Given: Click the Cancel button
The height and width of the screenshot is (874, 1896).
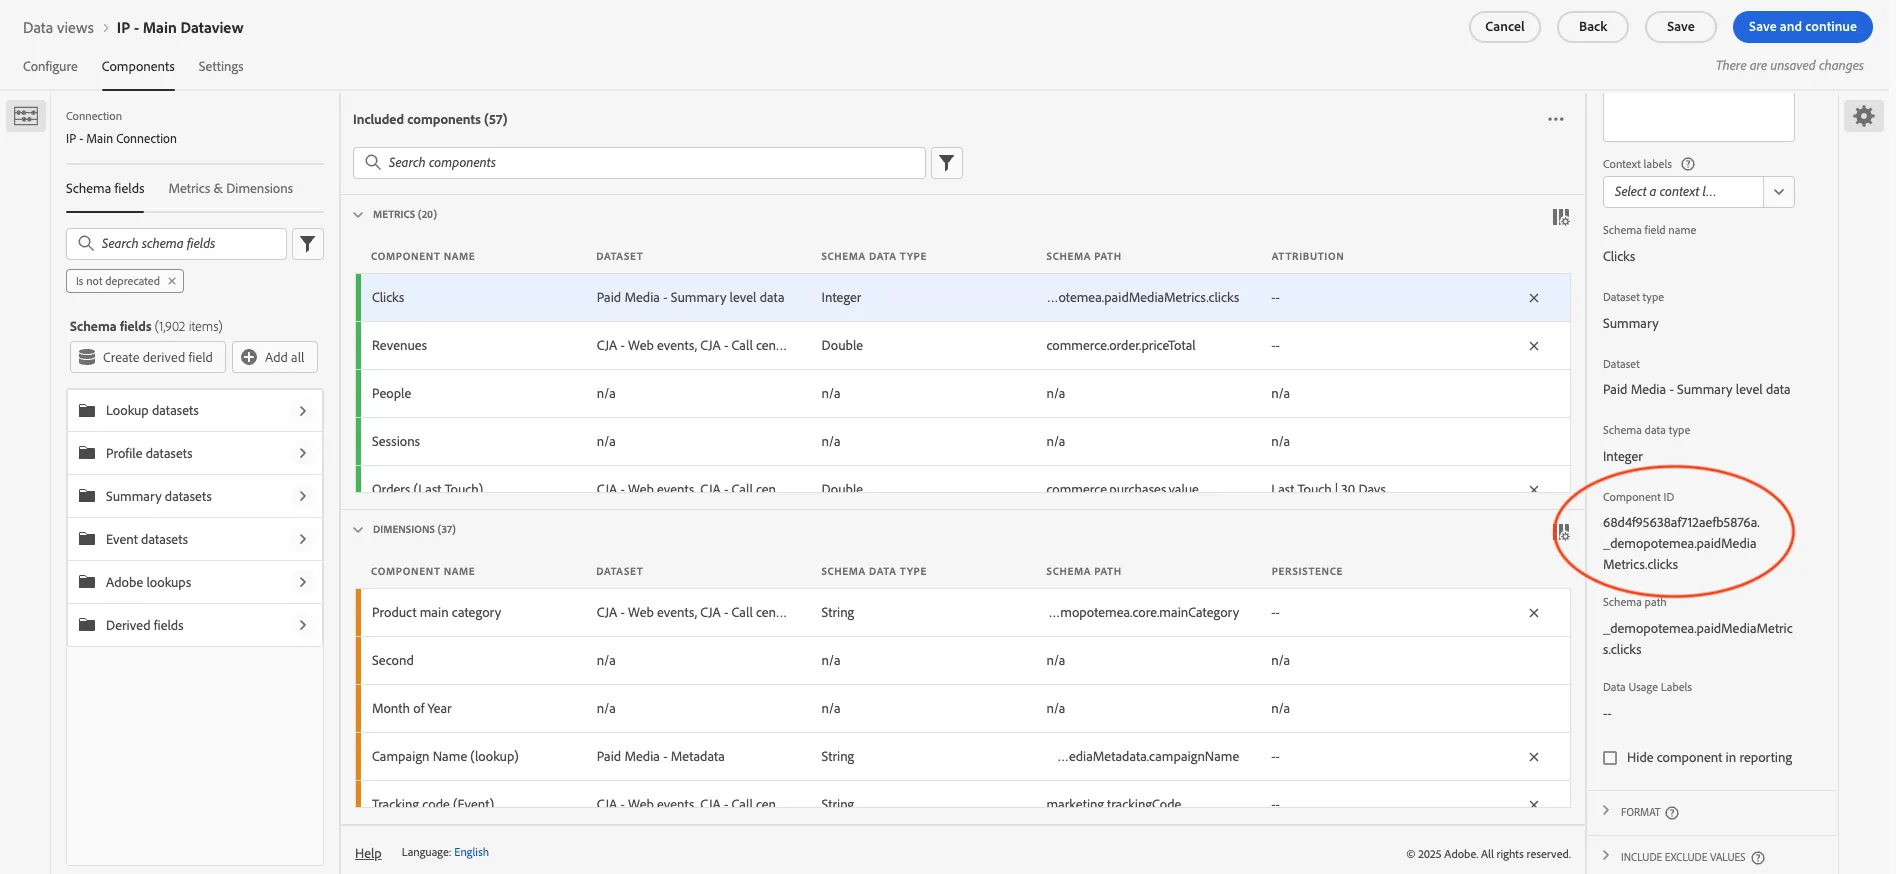Looking at the screenshot, I should 1505,27.
